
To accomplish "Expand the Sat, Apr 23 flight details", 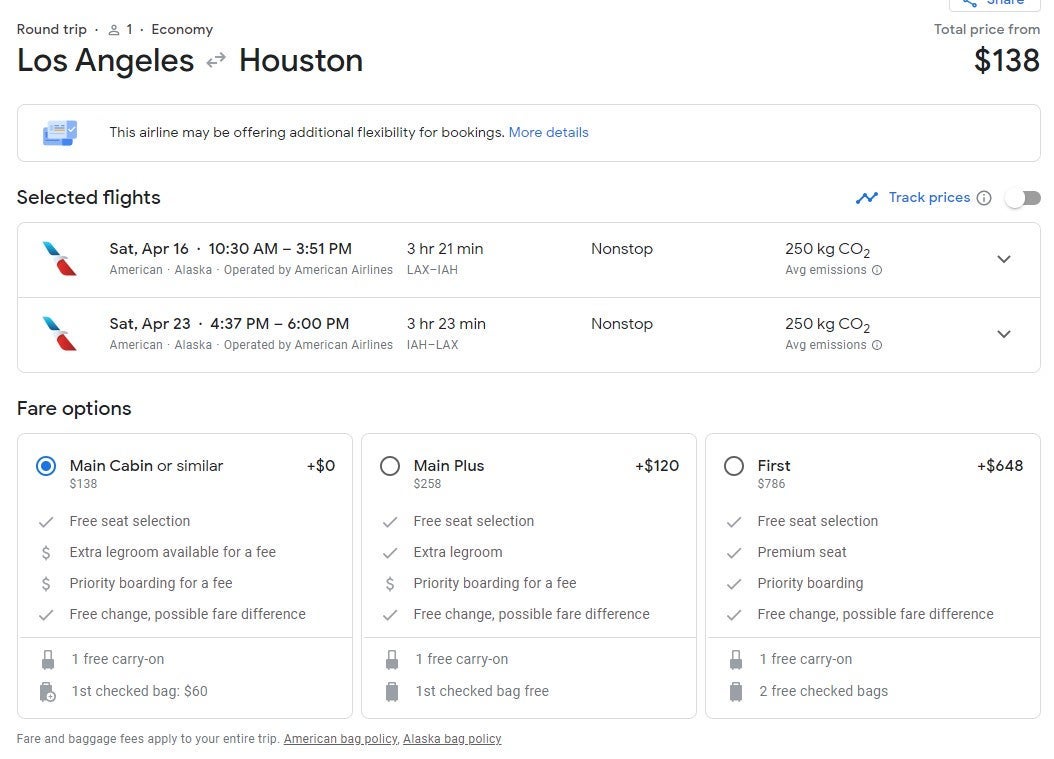I will (x=1004, y=334).
